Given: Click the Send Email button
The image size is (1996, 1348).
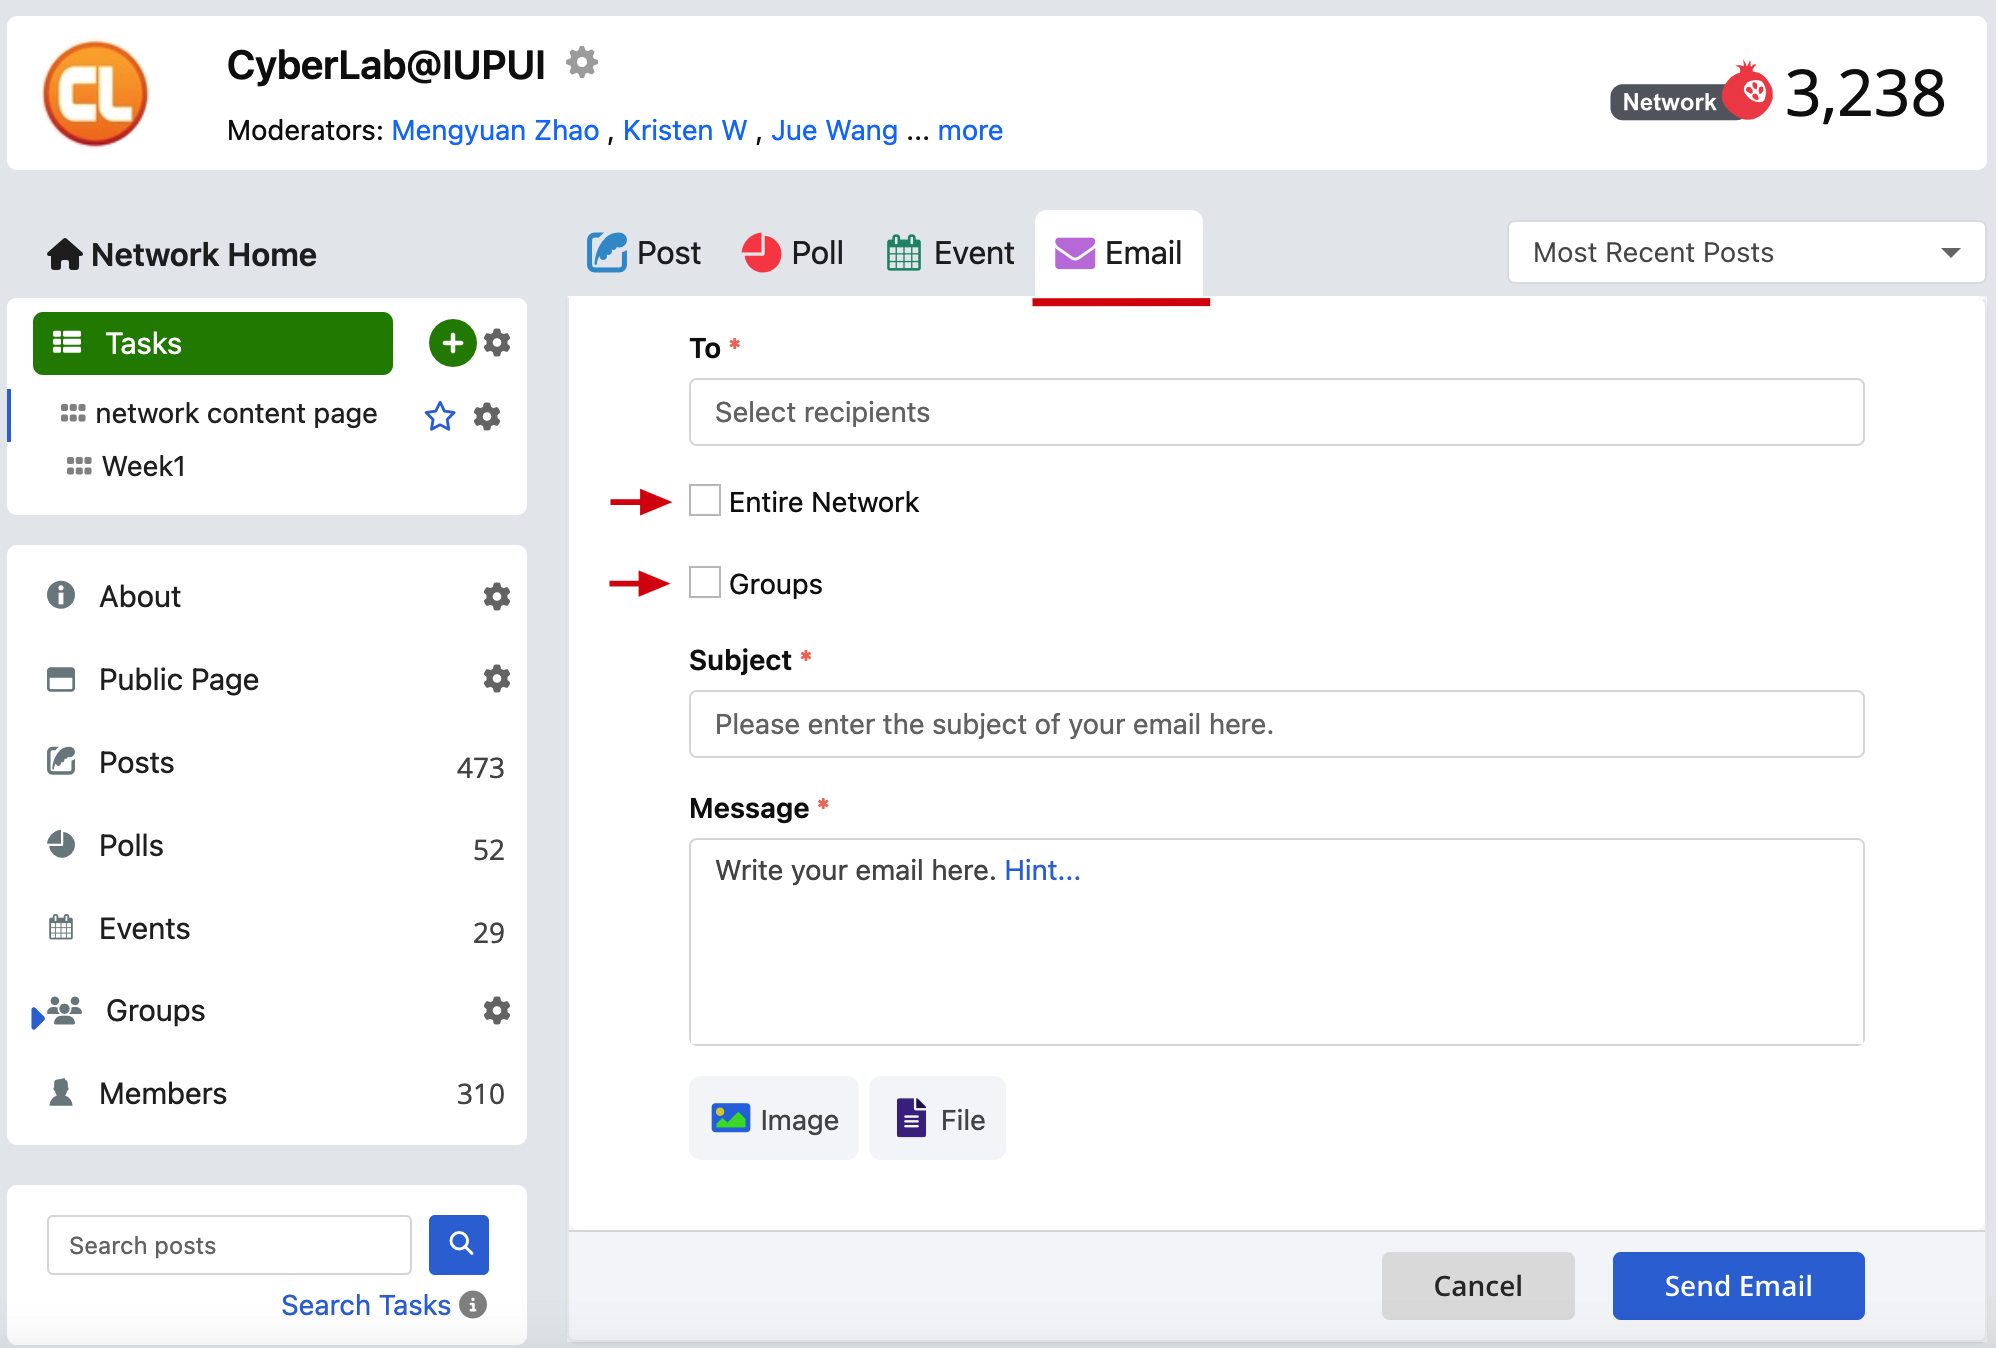Looking at the screenshot, I should tap(1738, 1285).
